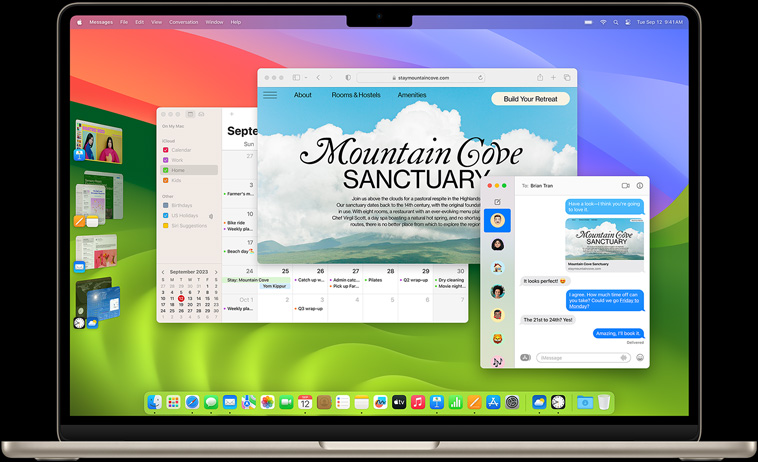Open the Mountain Cove Sanctuary link preview
The image size is (758, 462).
pyautogui.click(x=604, y=245)
